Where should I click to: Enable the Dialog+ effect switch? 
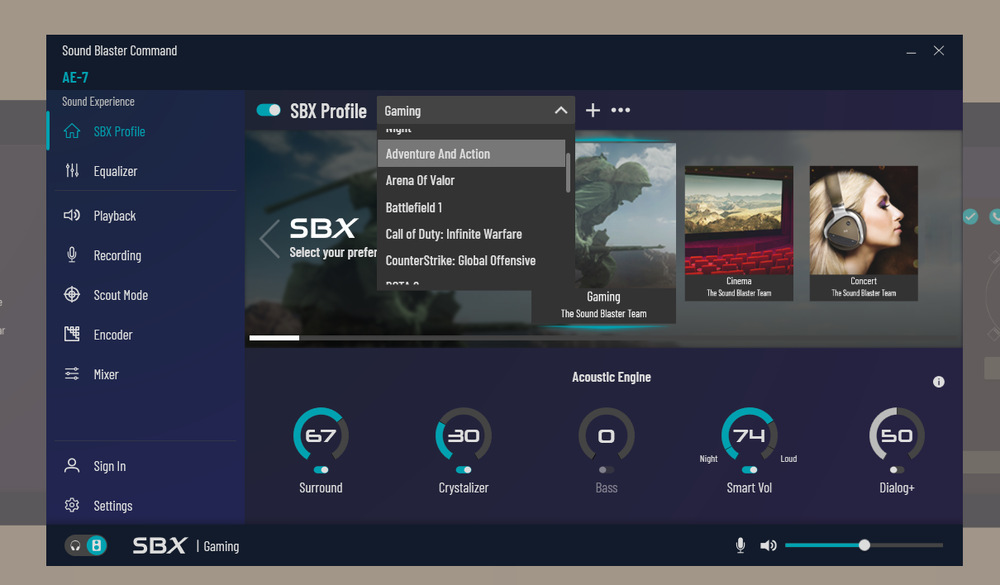coord(897,470)
